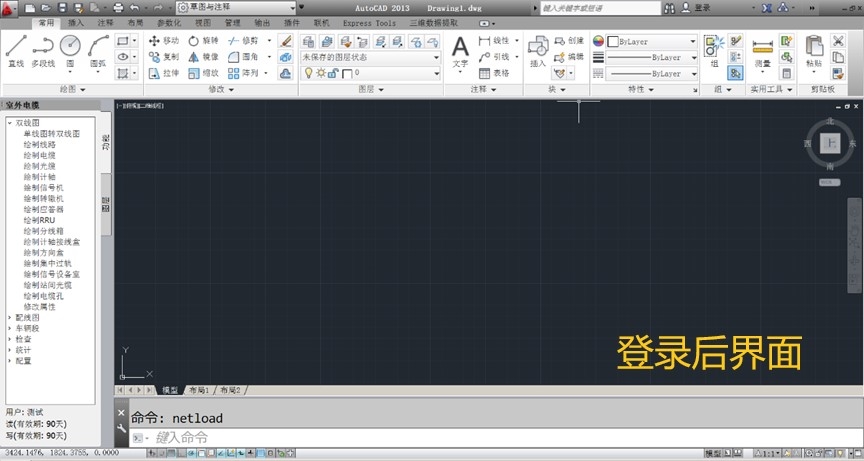The image size is (864, 461).
Task: Click the 线性 linear dimension tool
Action: pyautogui.click(x=494, y=40)
